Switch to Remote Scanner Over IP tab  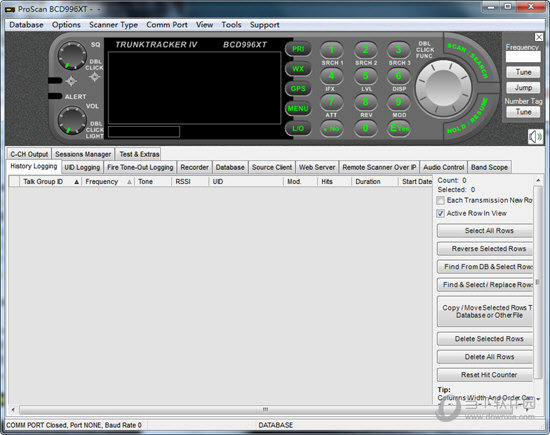click(380, 167)
